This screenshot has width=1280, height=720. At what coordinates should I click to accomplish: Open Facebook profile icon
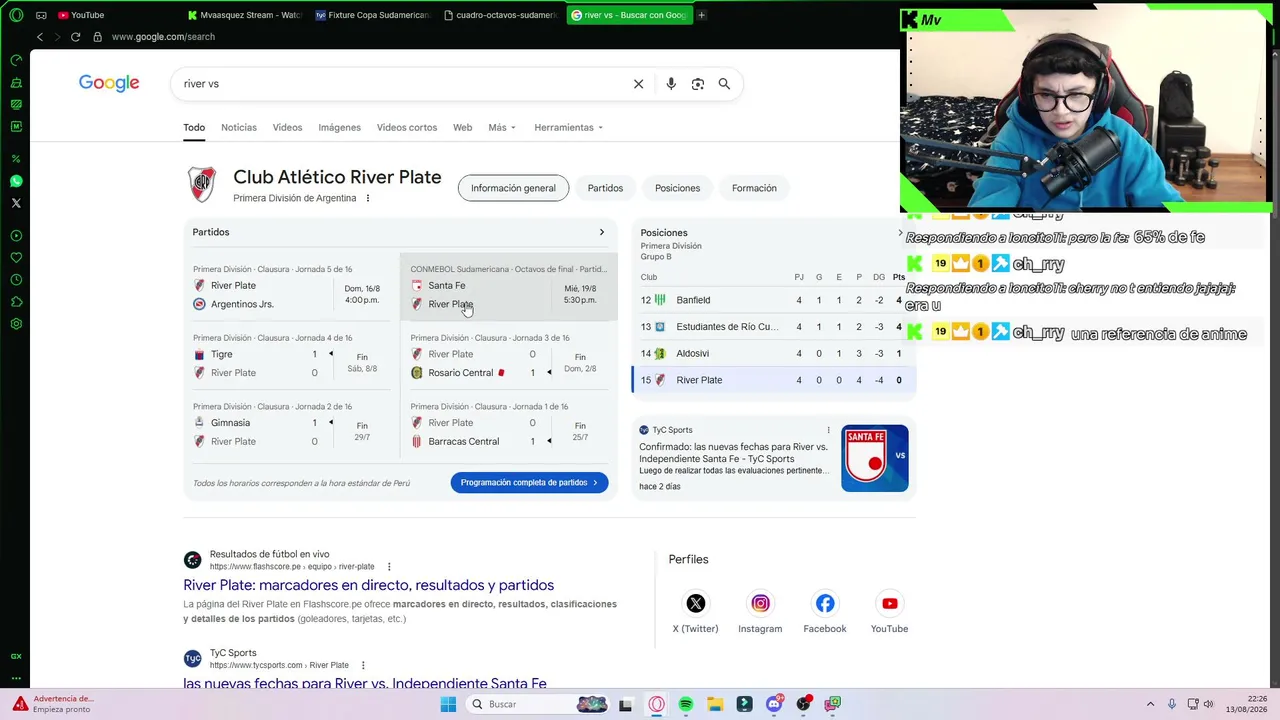825,603
